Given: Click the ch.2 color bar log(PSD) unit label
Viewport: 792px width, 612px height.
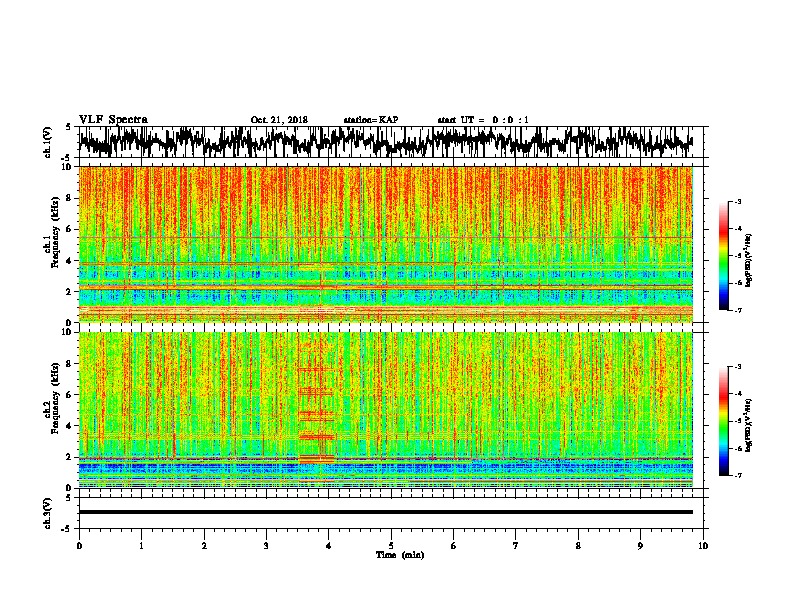Looking at the screenshot, I should pos(749,425).
